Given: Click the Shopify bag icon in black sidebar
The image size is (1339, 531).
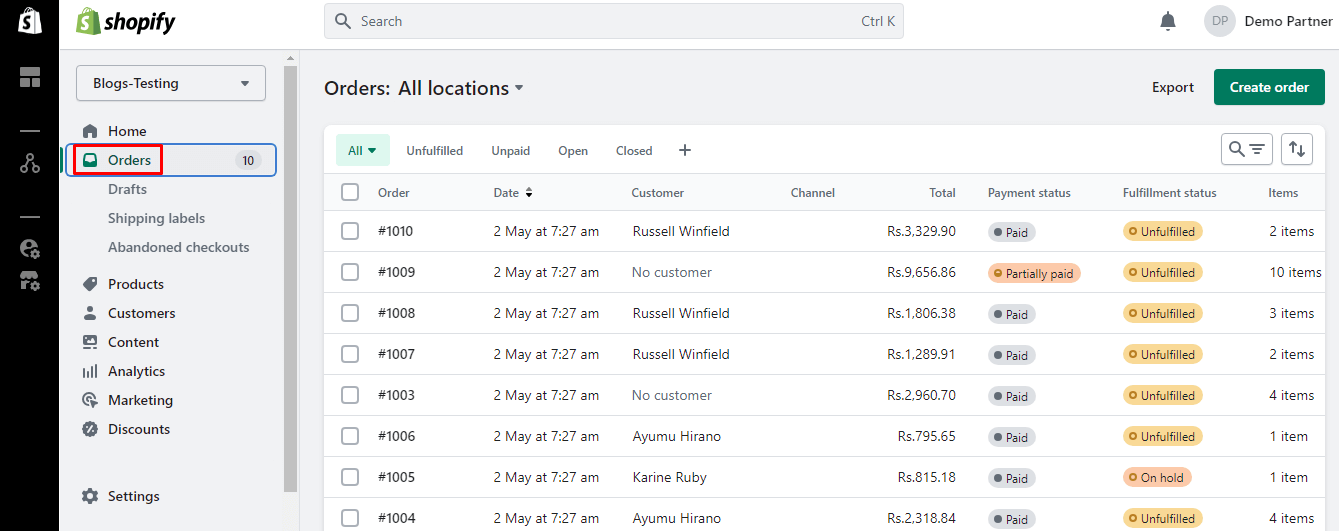Looking at the screenshot, I should [29, 21].
